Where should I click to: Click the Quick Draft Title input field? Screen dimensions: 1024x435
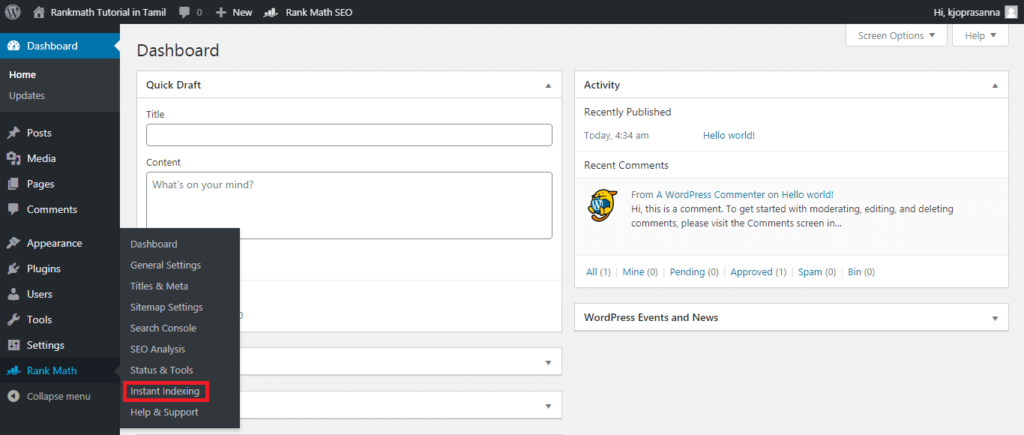pos(349,135)
